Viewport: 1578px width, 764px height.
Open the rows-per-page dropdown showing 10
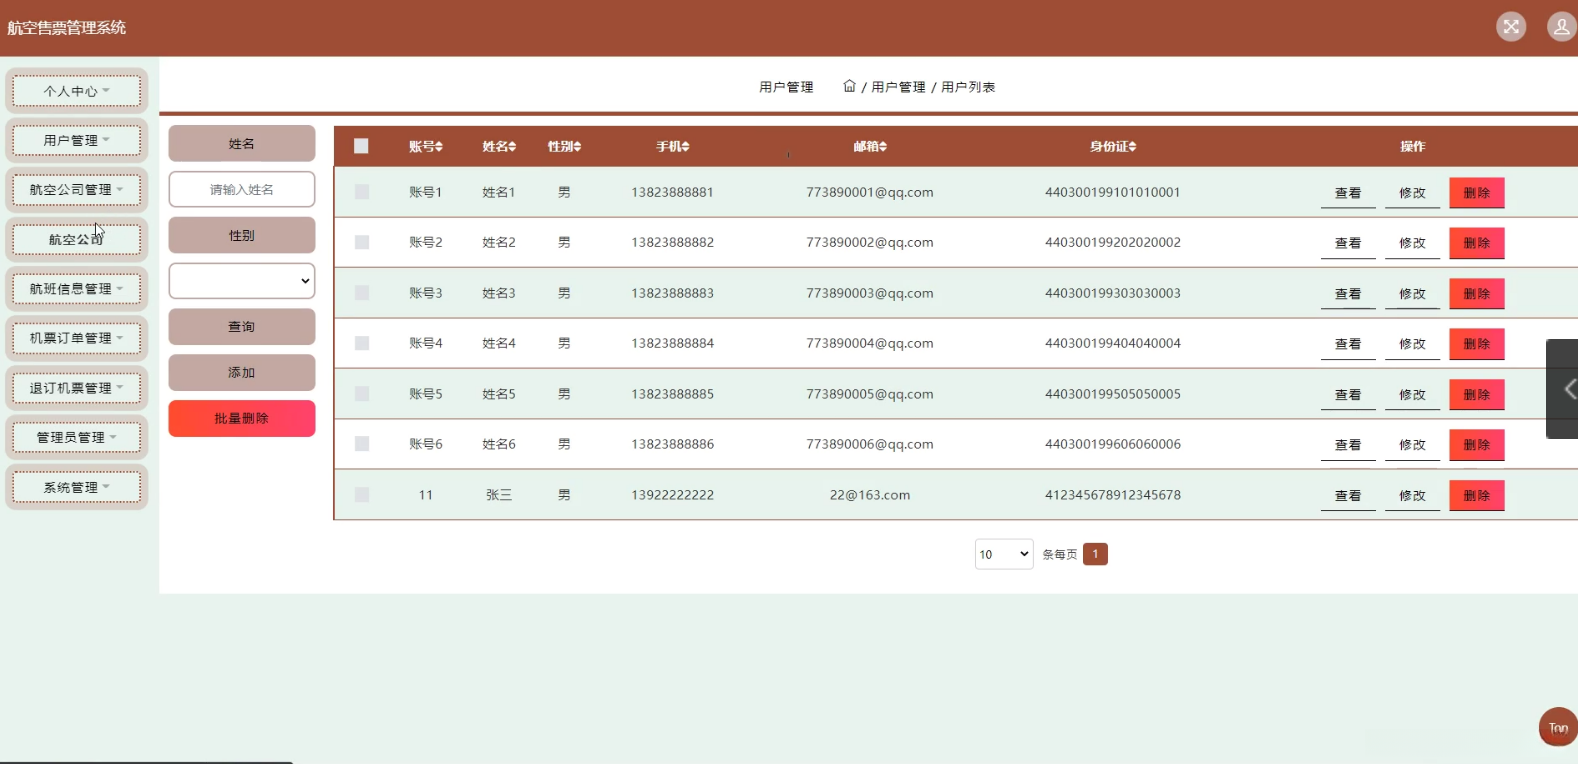tap(1003, 554)
